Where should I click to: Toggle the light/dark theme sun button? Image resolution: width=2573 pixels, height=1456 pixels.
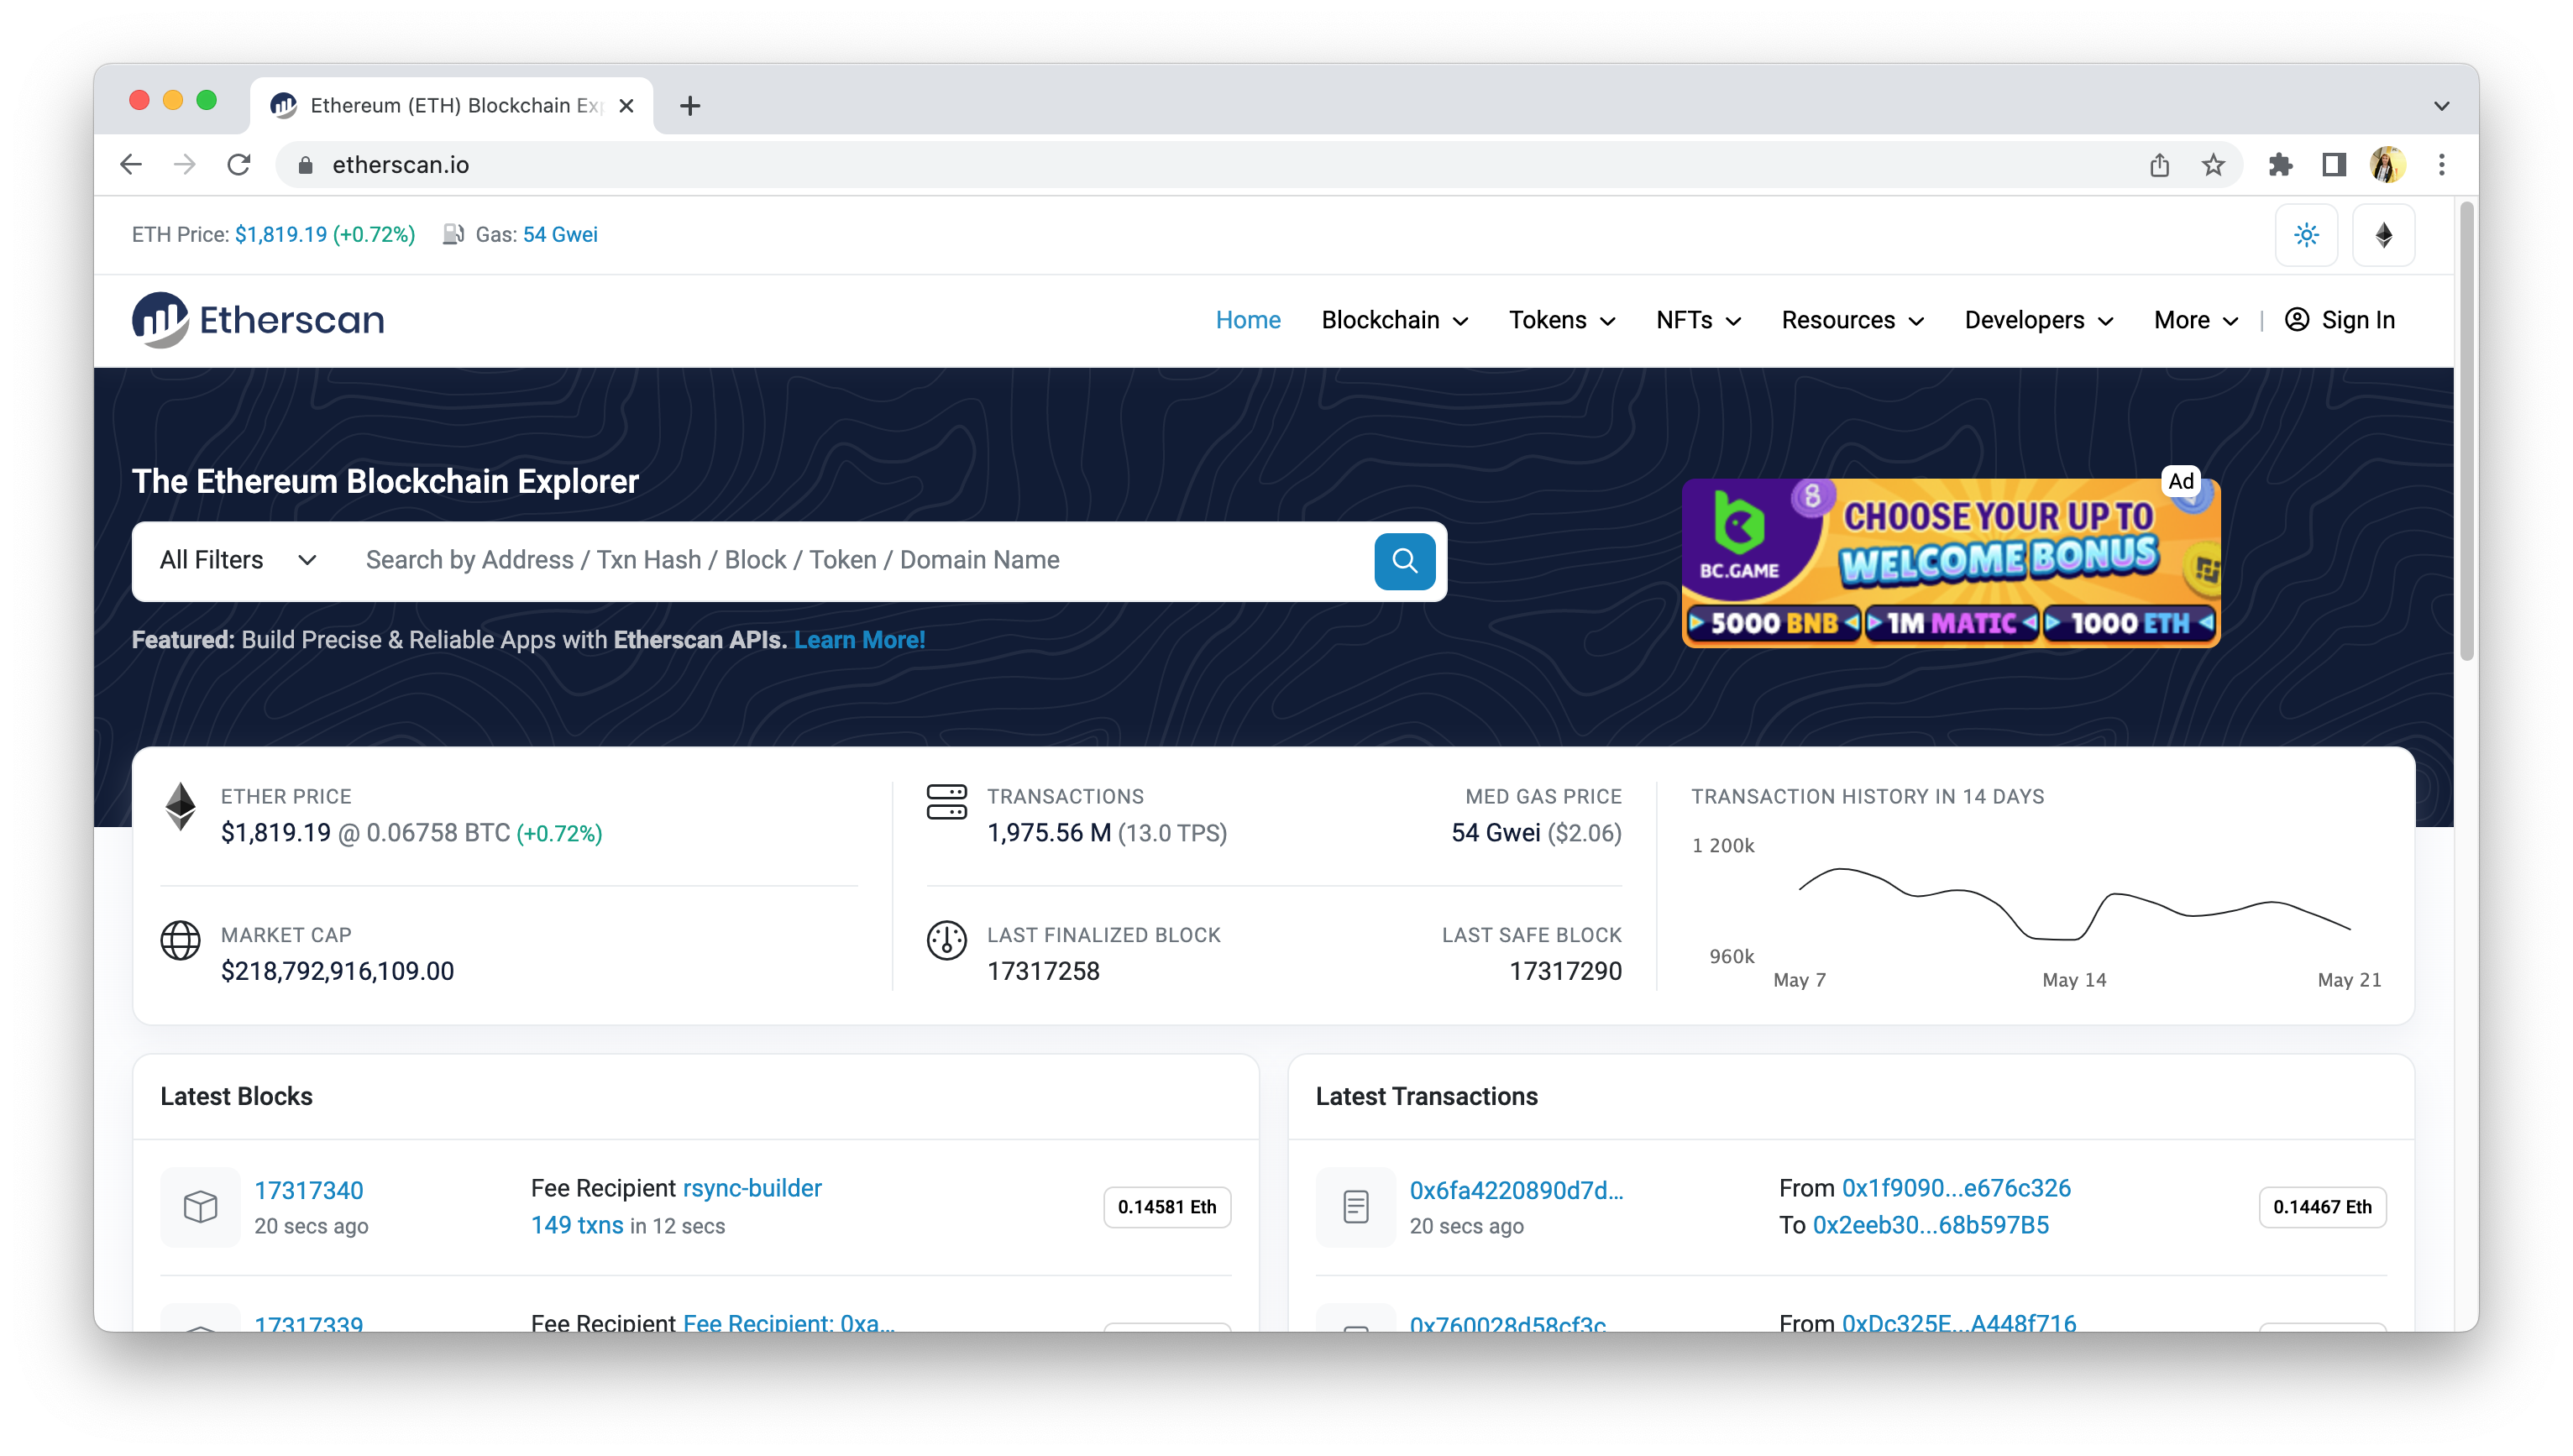coord(2306,235)
